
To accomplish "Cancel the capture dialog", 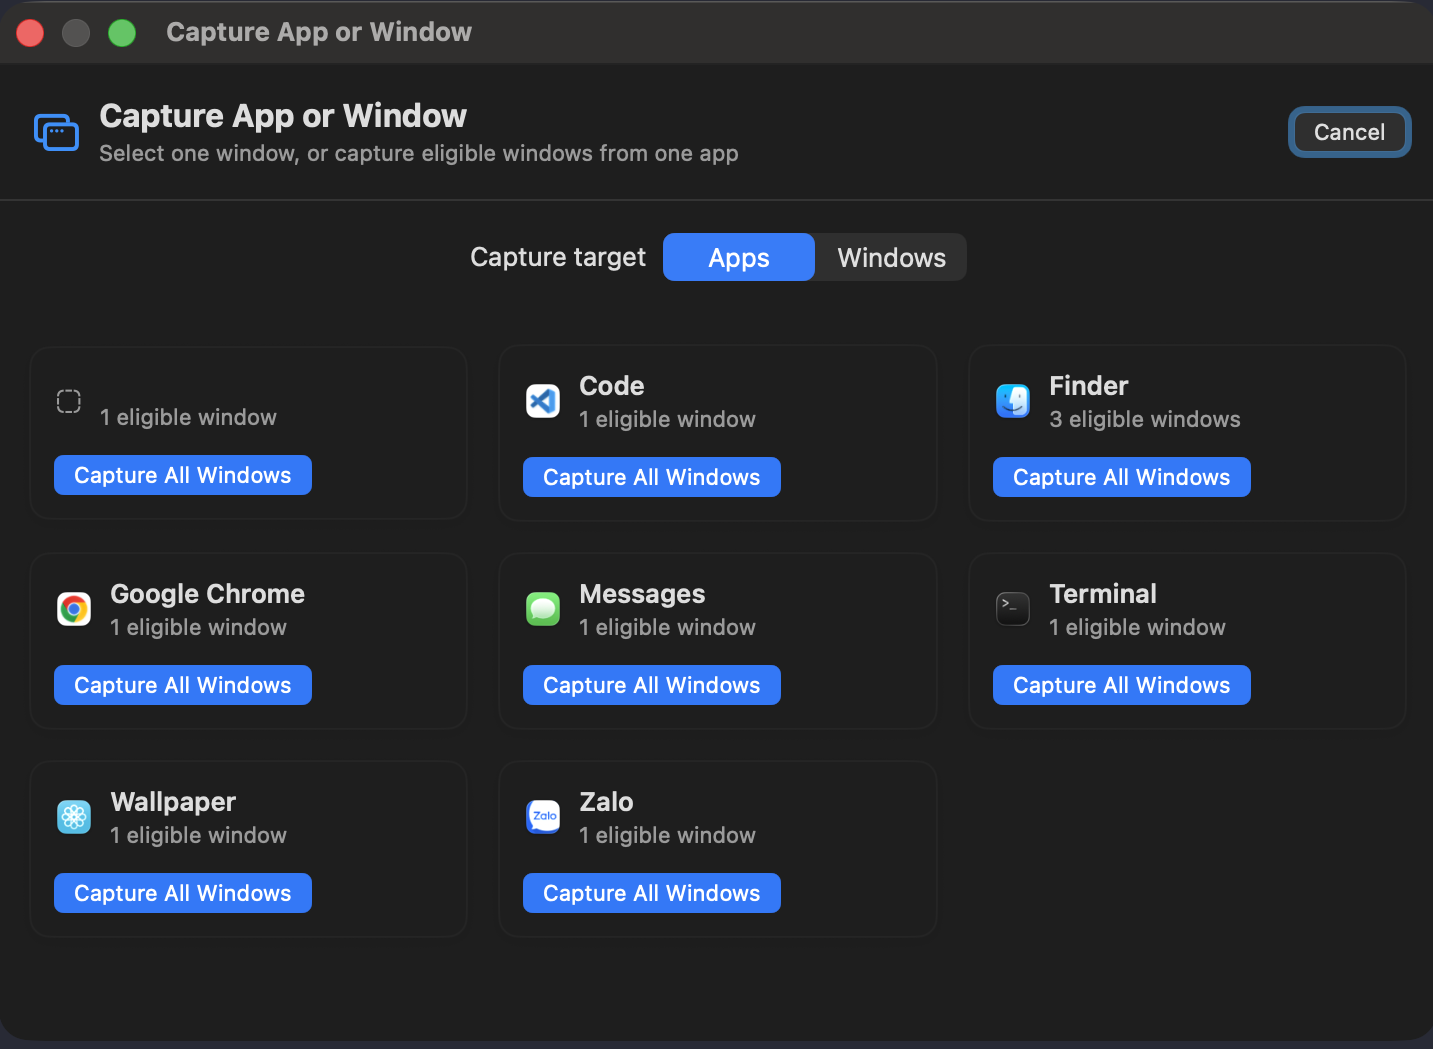I will coord(1349,132).
